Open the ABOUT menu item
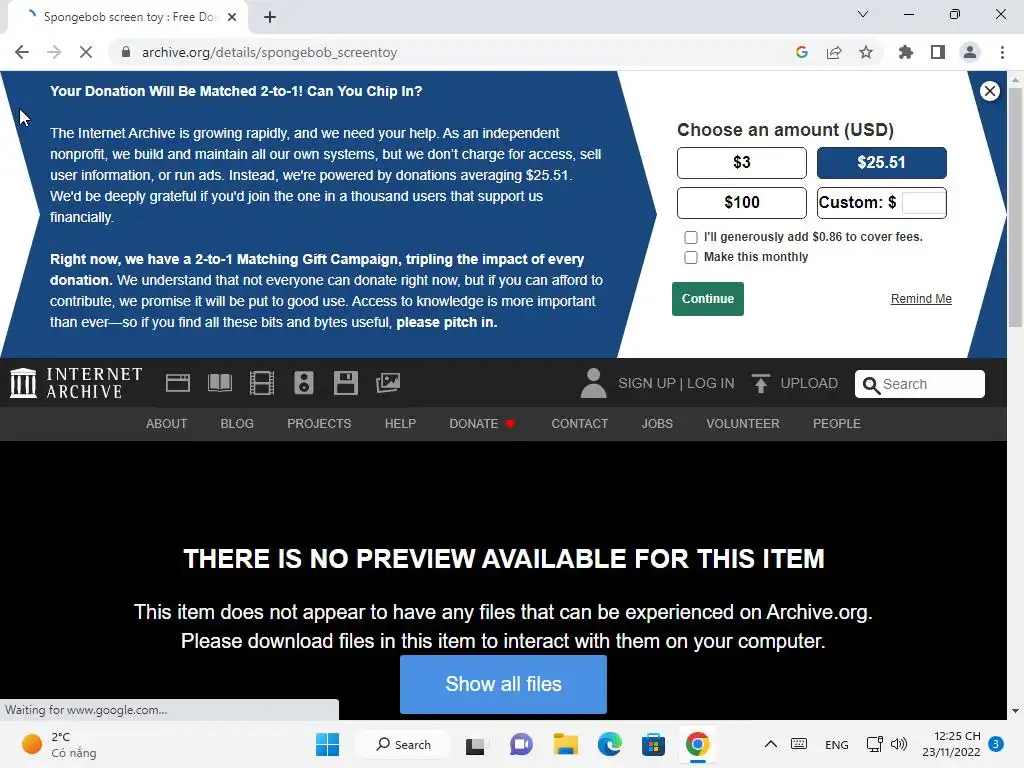 [167, 424]
